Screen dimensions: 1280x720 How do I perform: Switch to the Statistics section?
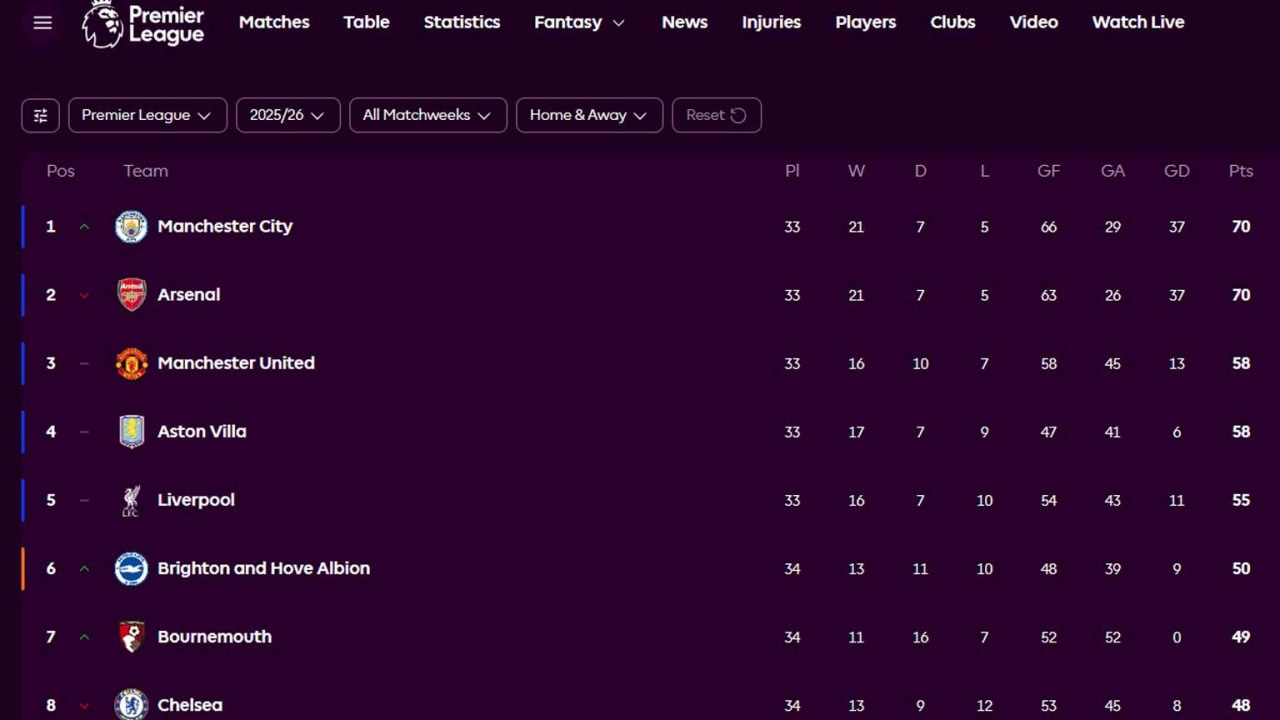[x=461, y=22]
